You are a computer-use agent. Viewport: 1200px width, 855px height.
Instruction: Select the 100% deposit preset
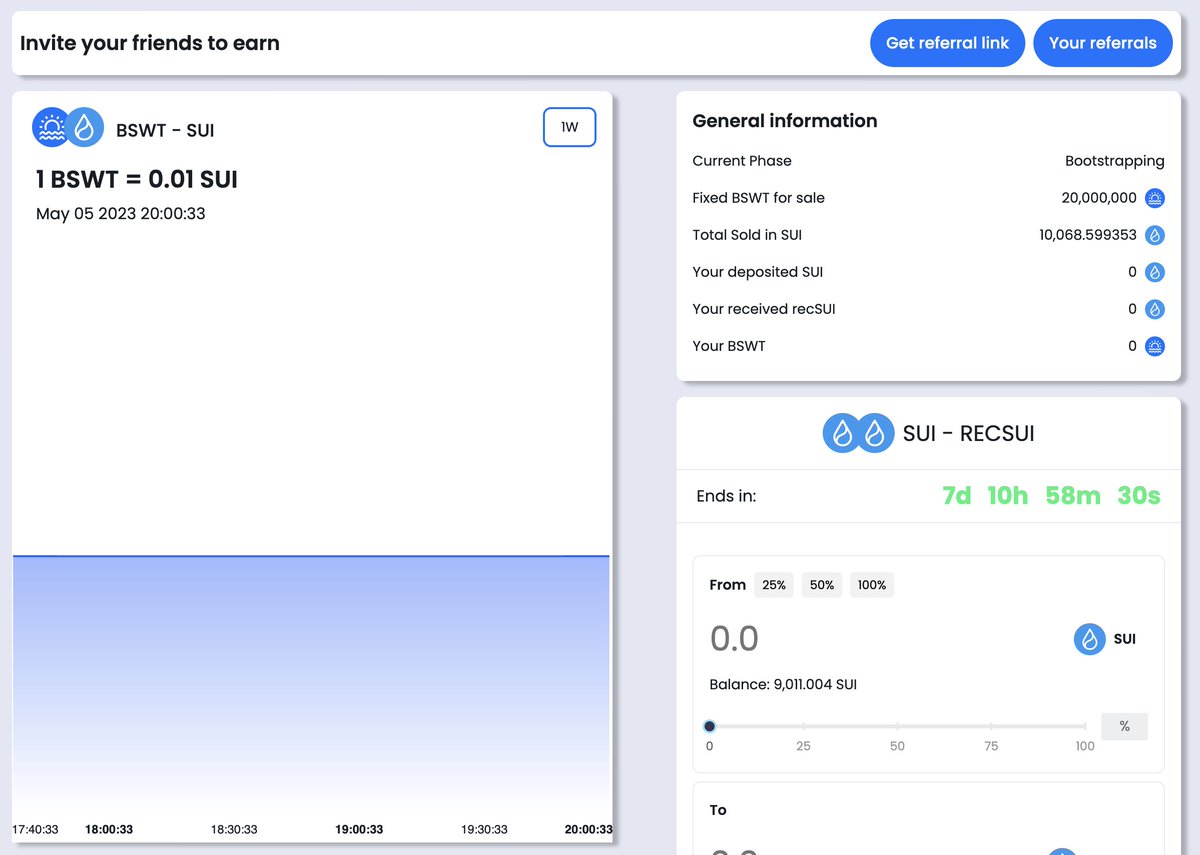872,584
